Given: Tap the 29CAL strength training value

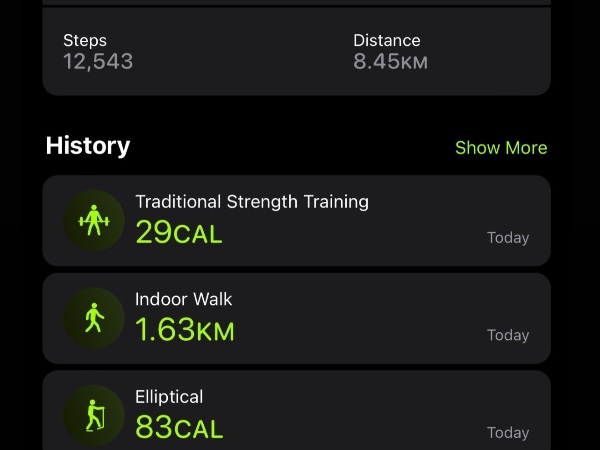Looking at the screenshot, I should click(178, 233).
